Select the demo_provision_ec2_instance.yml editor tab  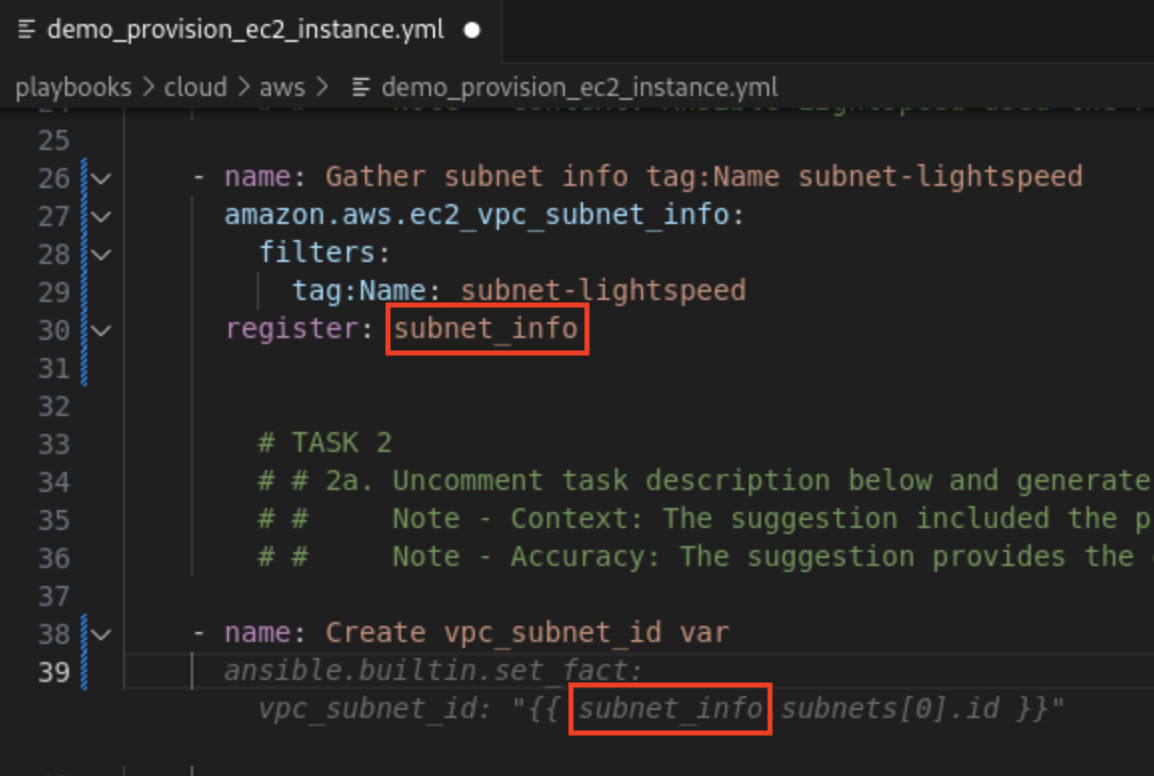click(x=250, y=30)
